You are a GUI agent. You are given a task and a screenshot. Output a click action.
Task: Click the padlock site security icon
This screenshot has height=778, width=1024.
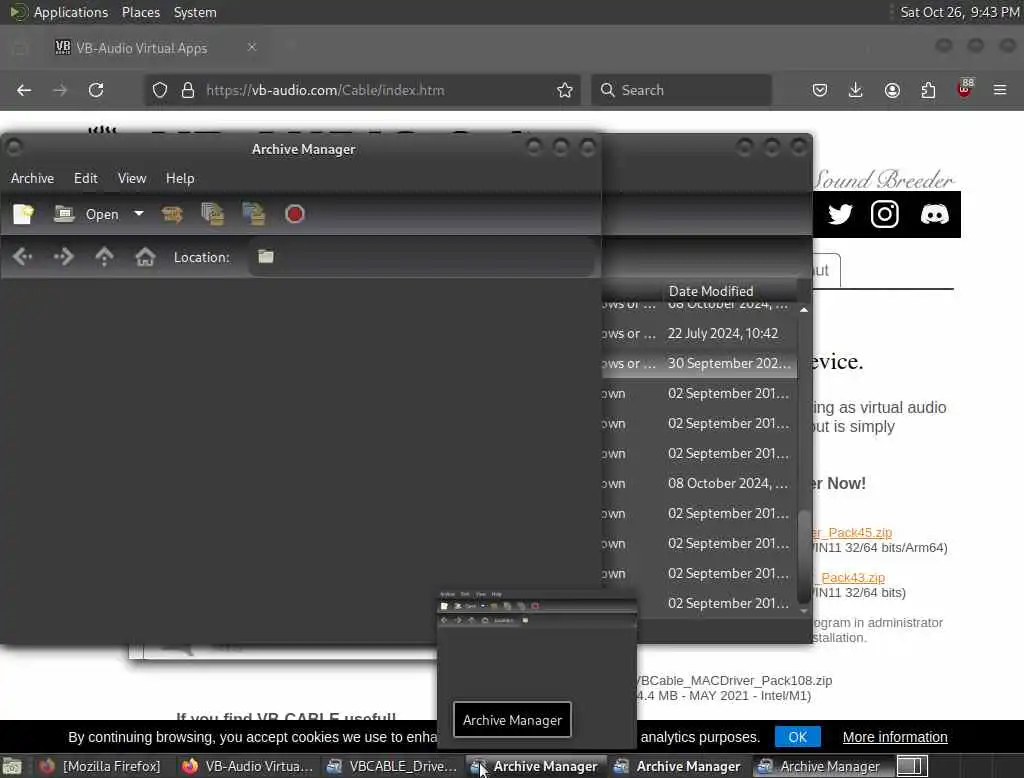pos(188,90)
